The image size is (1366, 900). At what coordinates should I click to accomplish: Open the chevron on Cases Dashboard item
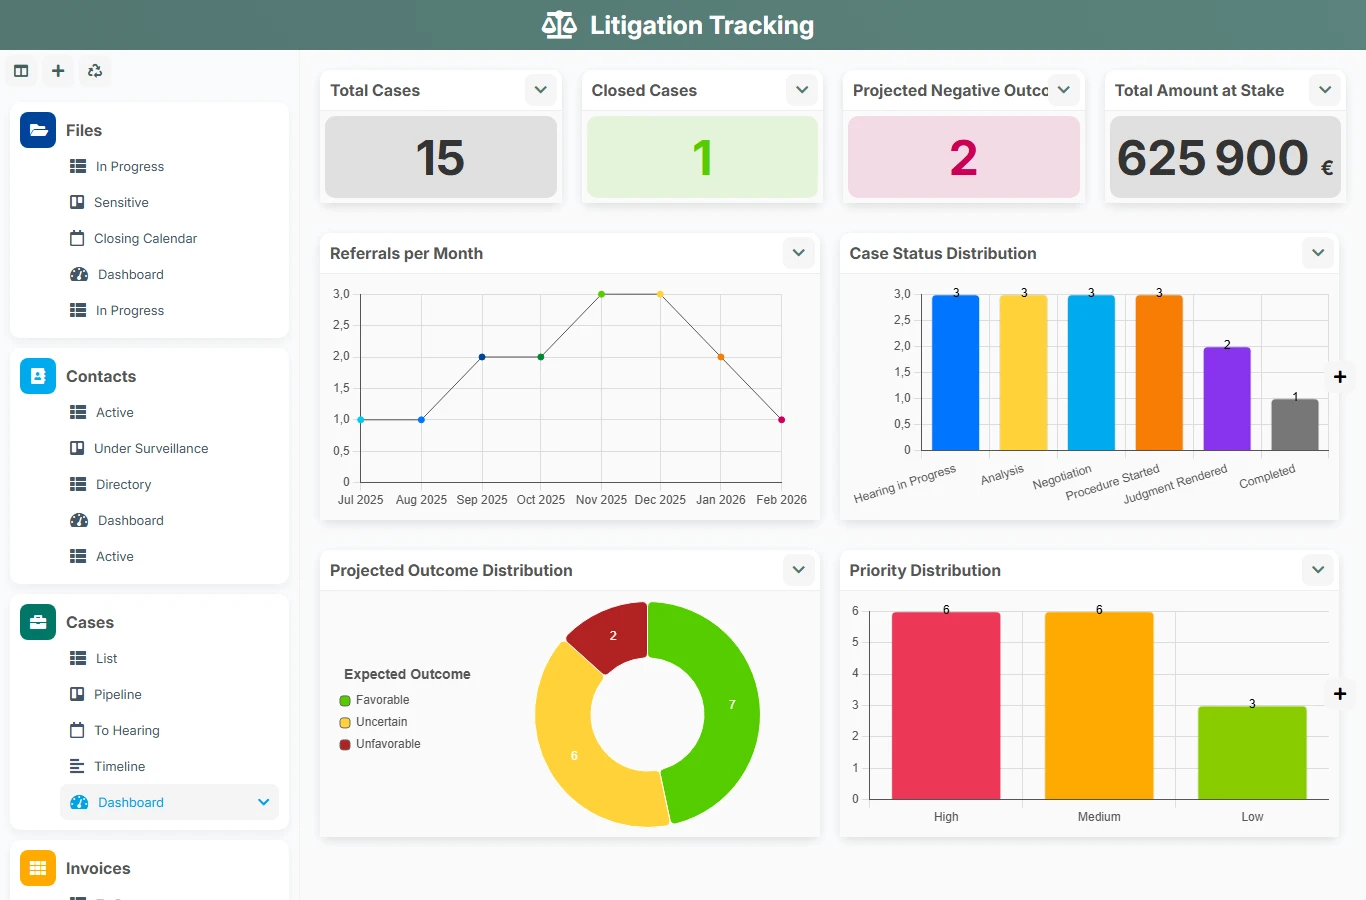click(x=264, y=802)
